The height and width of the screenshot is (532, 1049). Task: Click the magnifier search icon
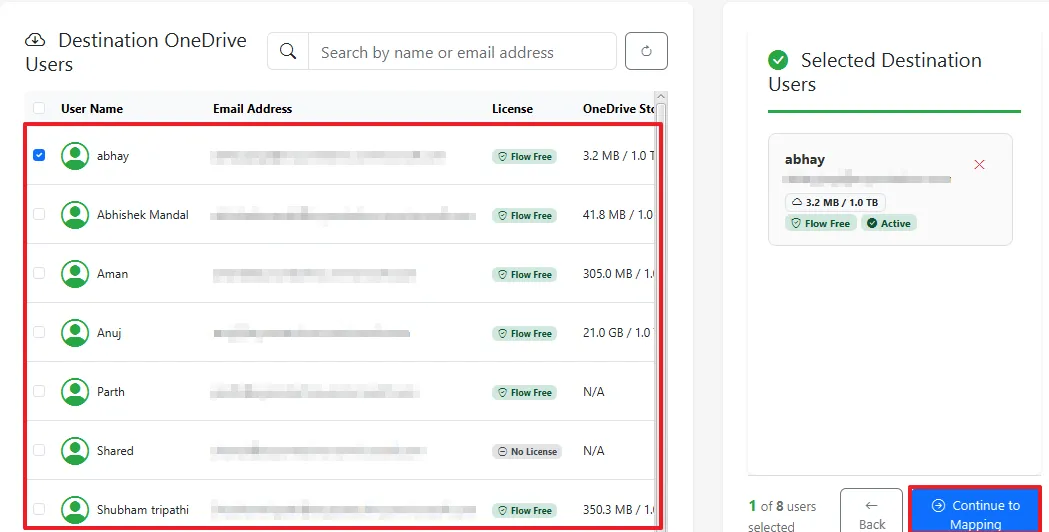click(x=288, y=51)
